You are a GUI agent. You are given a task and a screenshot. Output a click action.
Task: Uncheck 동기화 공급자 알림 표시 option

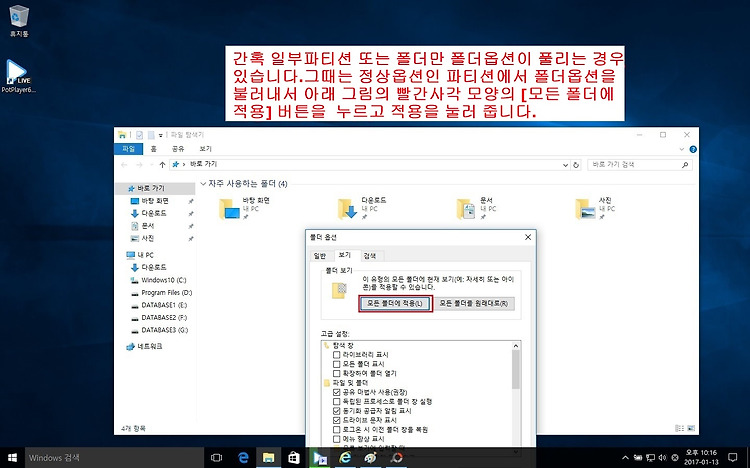click(336, 411)
